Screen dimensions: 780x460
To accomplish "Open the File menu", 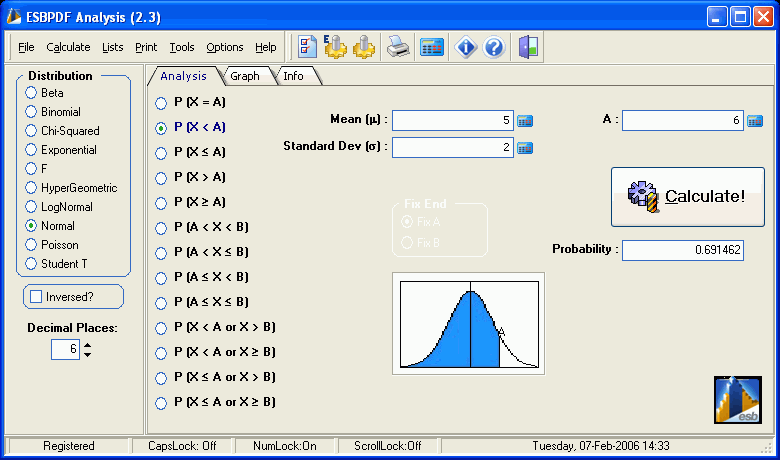I will (26, 47).
